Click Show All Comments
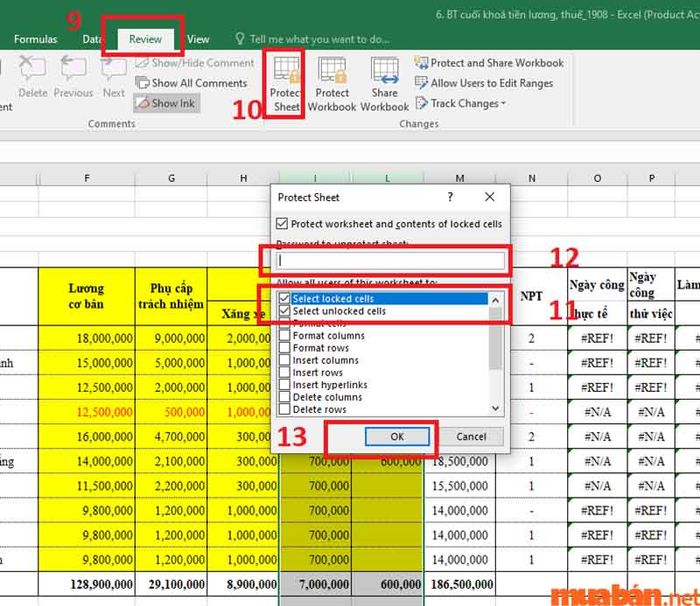The width and height of the screenshot is (700, 606). tap(191, 83)
